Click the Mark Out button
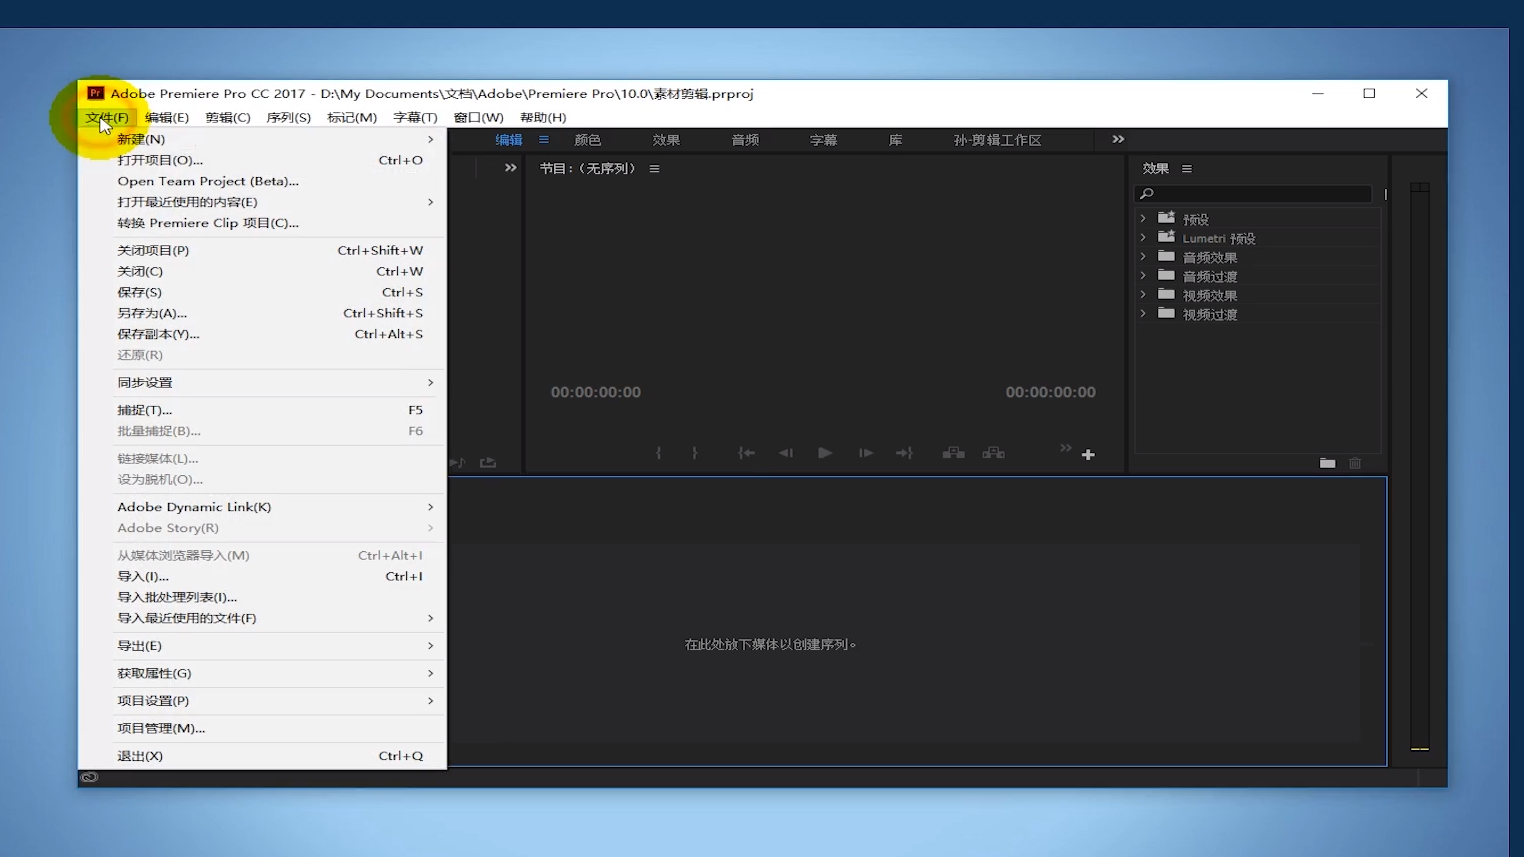 694,453
